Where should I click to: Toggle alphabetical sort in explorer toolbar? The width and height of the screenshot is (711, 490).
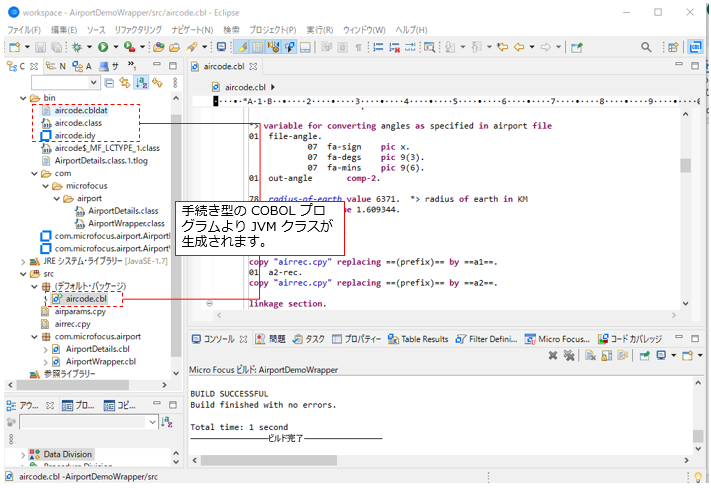click(141, 82)
